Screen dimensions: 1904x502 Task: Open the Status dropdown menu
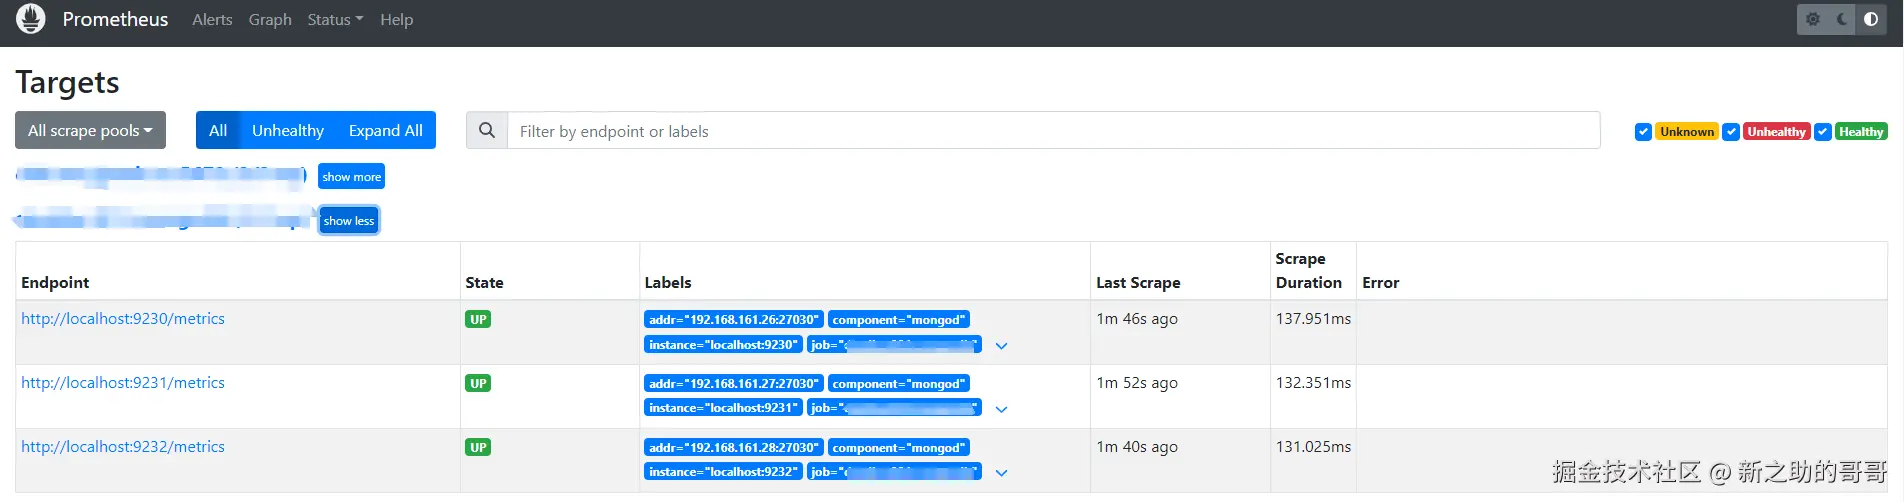tap(335, 19)
